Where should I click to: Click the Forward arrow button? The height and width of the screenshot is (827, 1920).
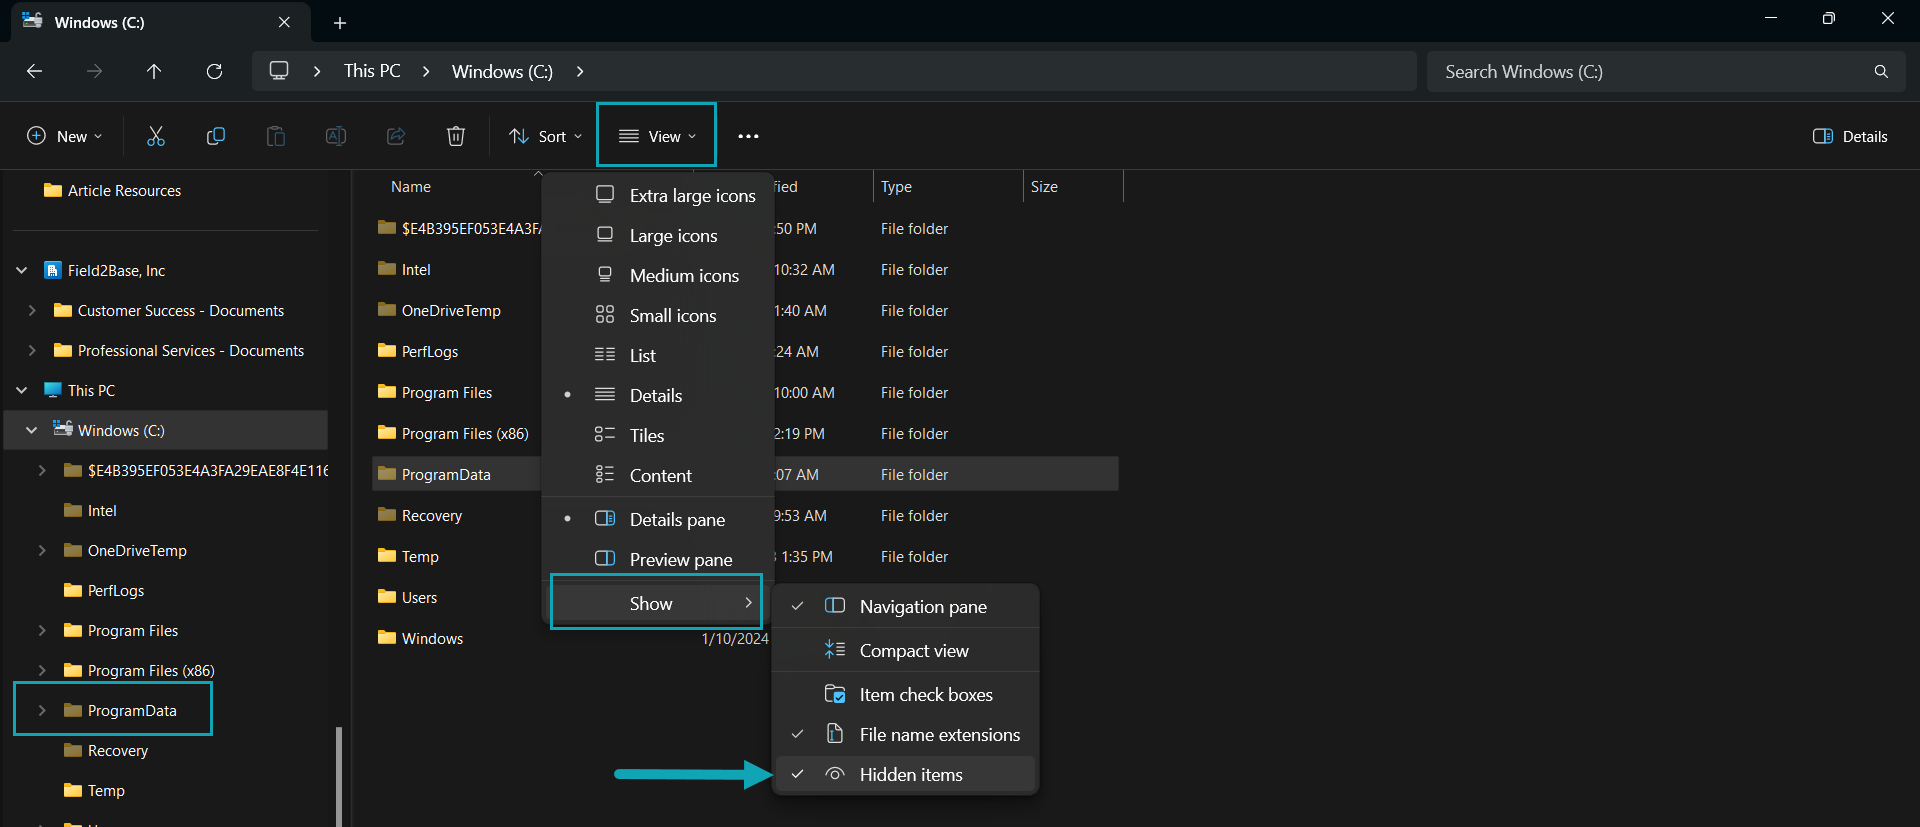pos(94,71)
